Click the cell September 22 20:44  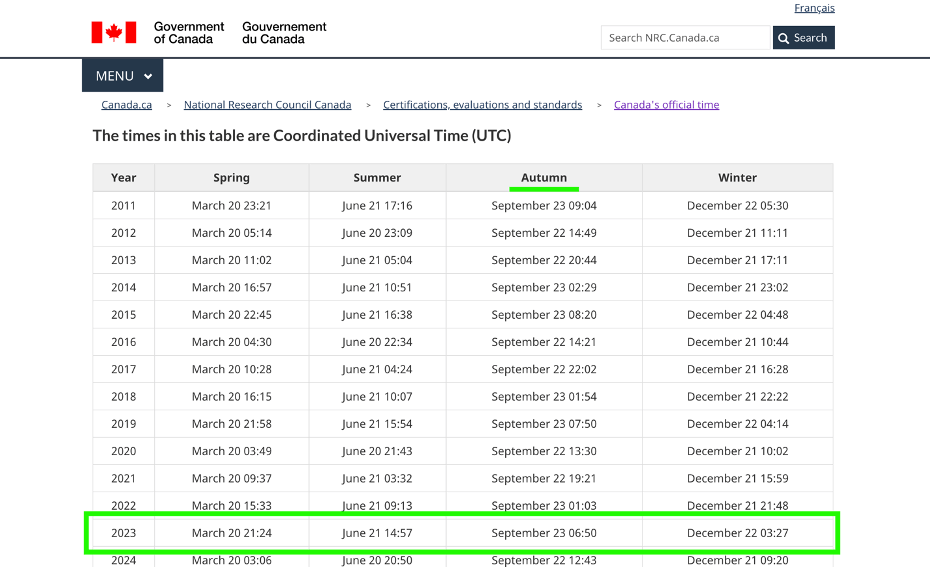click(x=544, y=260)
